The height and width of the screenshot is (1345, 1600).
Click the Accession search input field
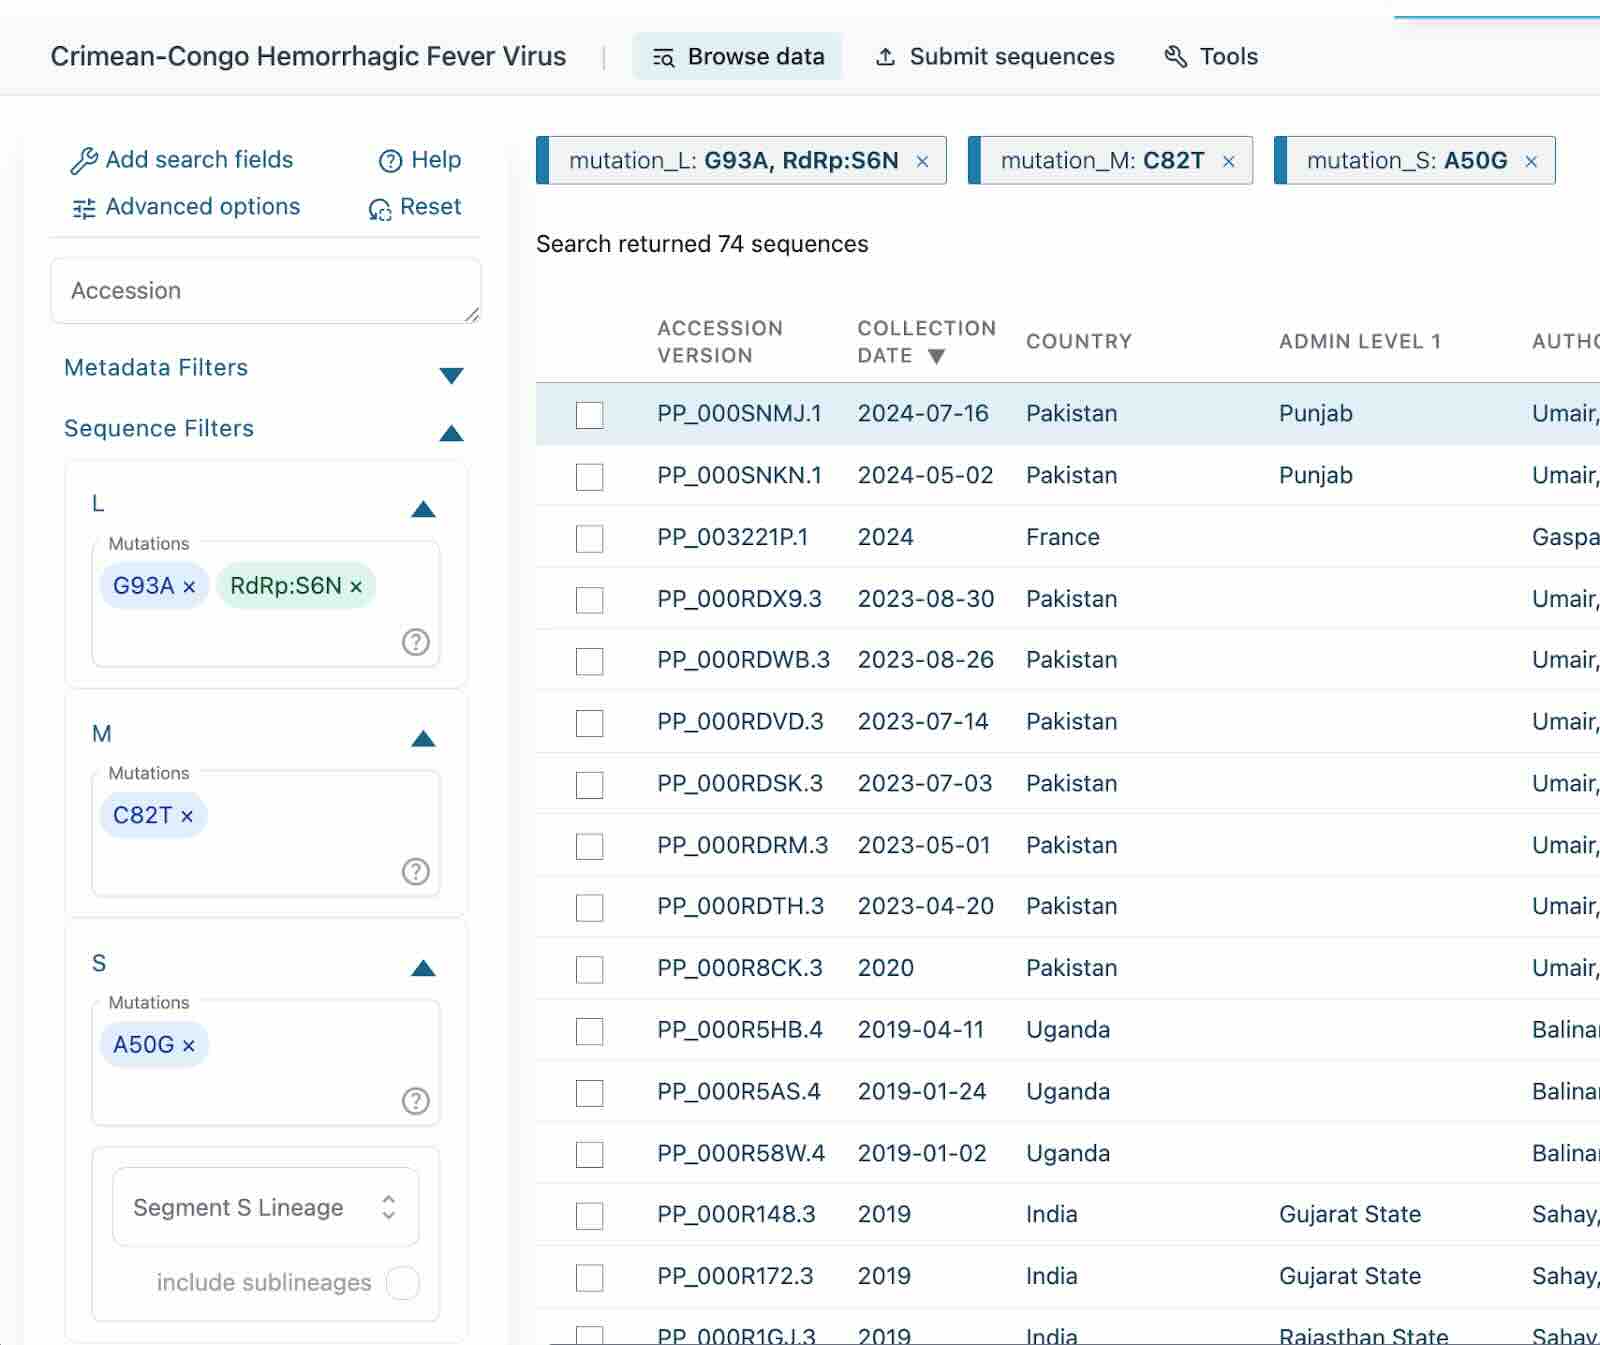(x=265, y=290)
